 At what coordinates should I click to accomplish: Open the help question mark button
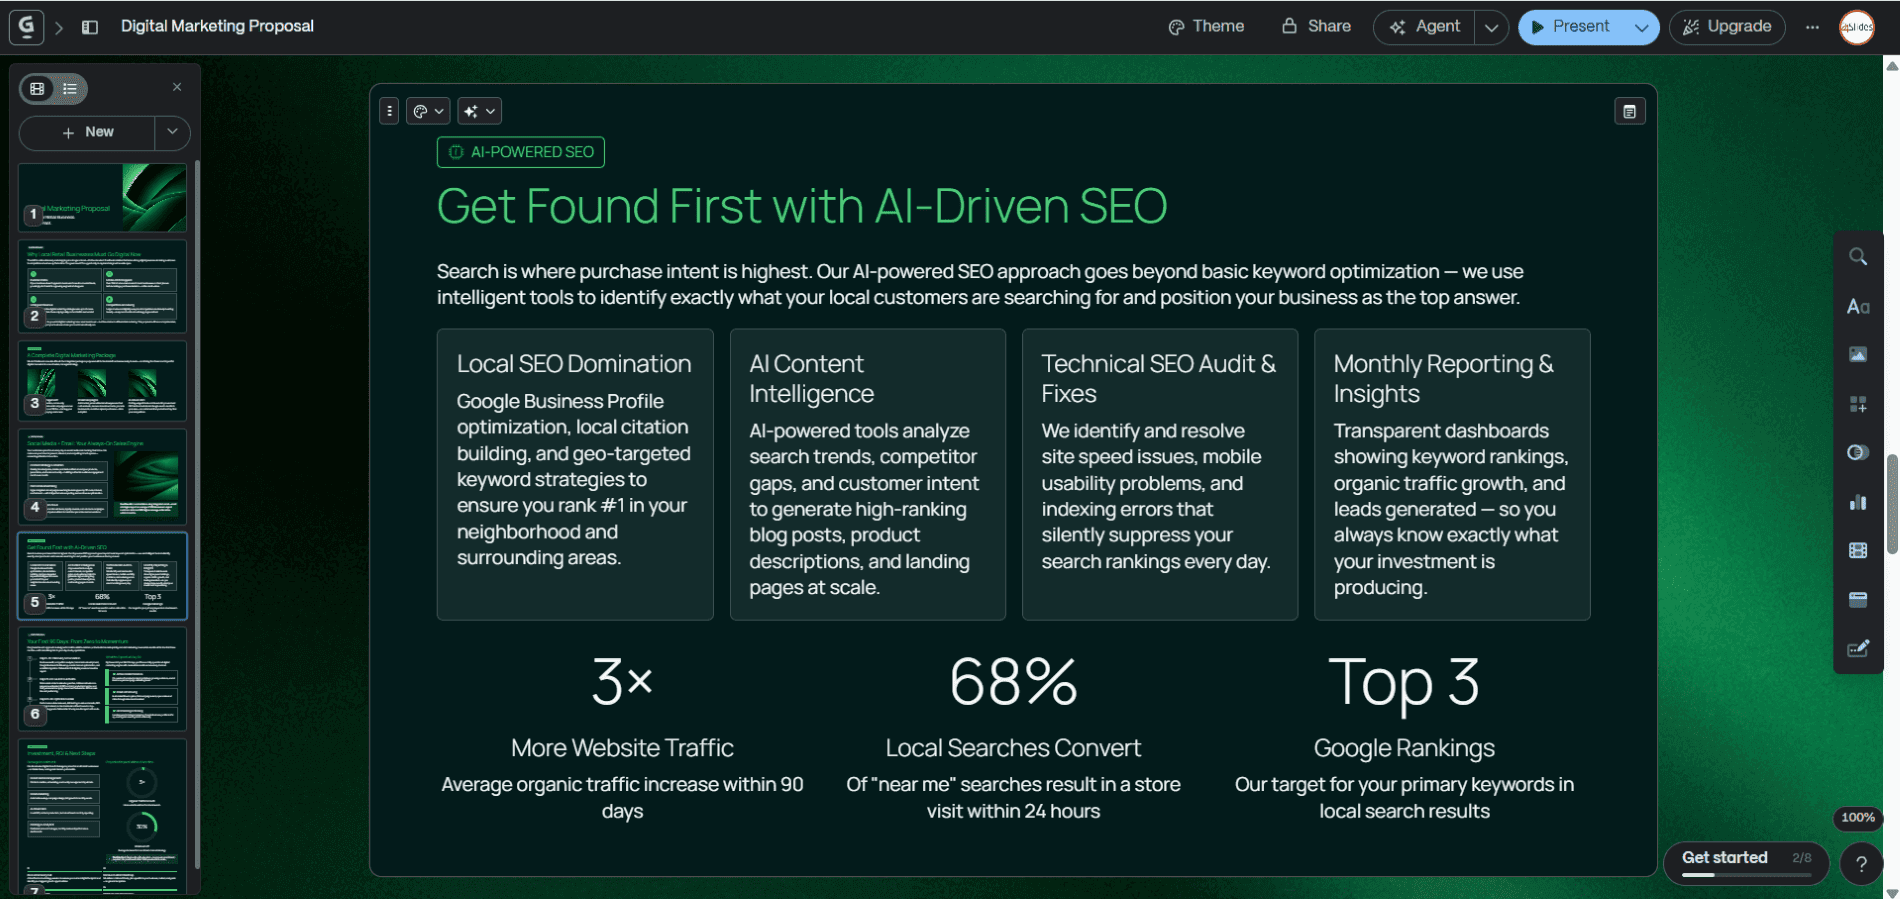pyautogui.click(x=1861, y=864)
